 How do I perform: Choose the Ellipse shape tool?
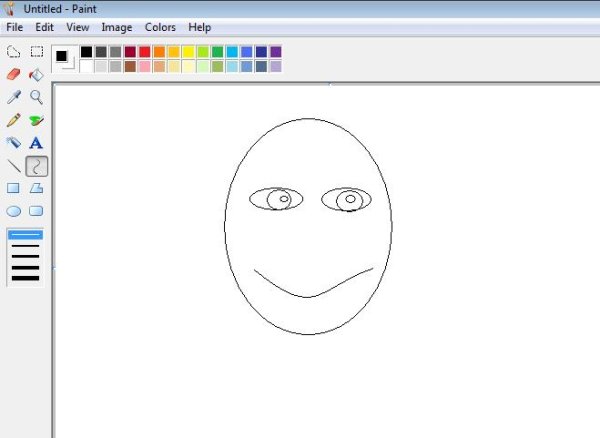(x=14, y=211)
